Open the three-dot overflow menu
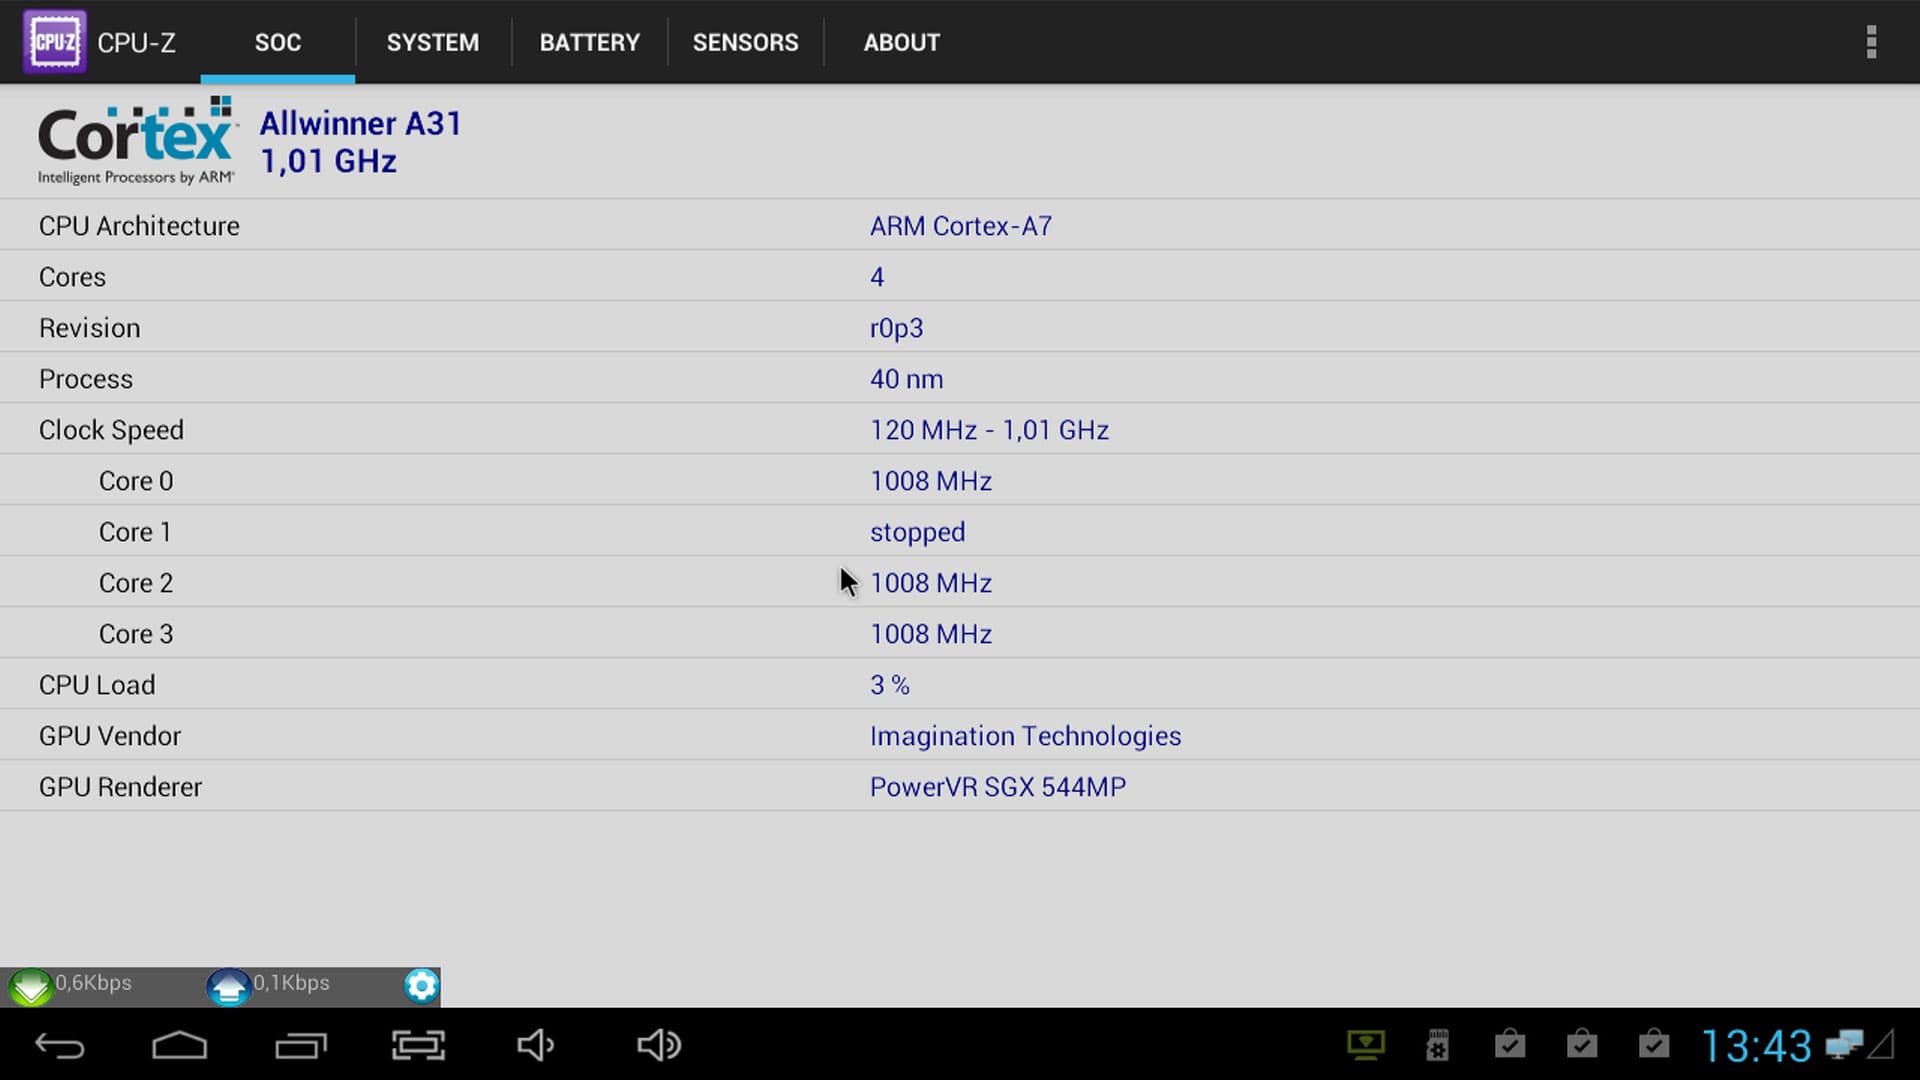Viewport: 1920px width, 1080px height. 1871,42
